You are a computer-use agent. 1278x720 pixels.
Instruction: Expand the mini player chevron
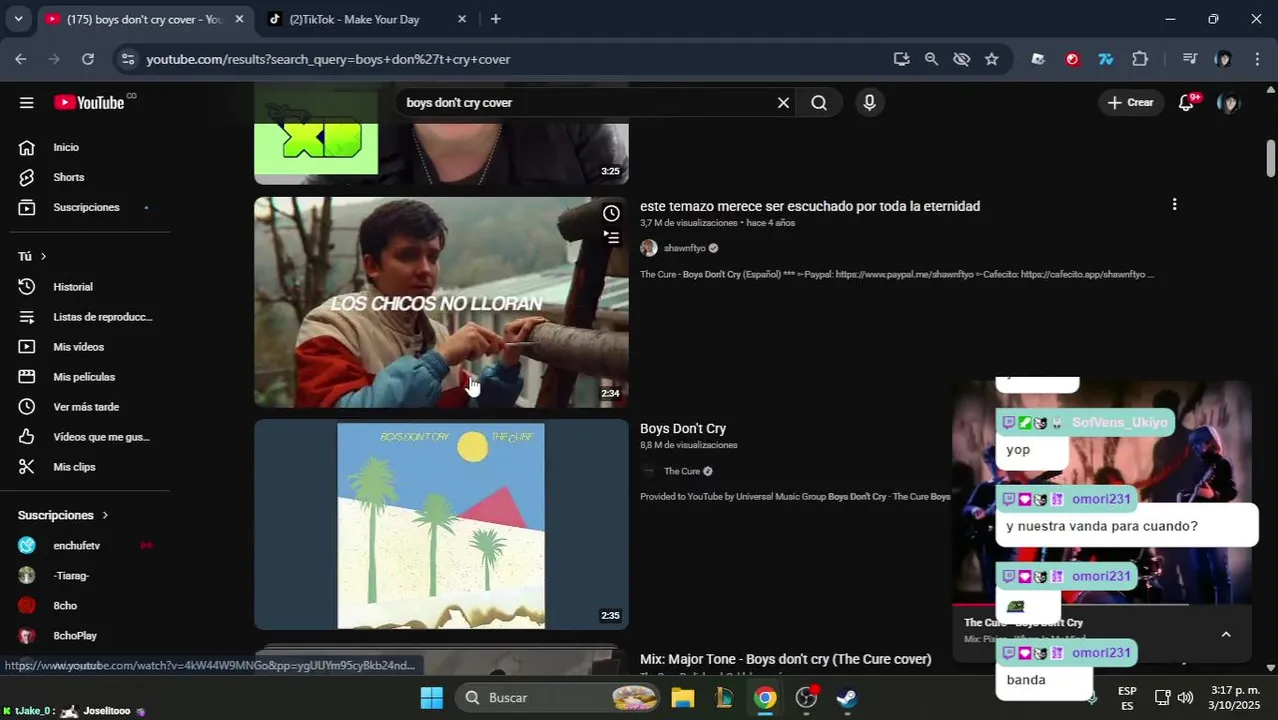point(1226,634)
